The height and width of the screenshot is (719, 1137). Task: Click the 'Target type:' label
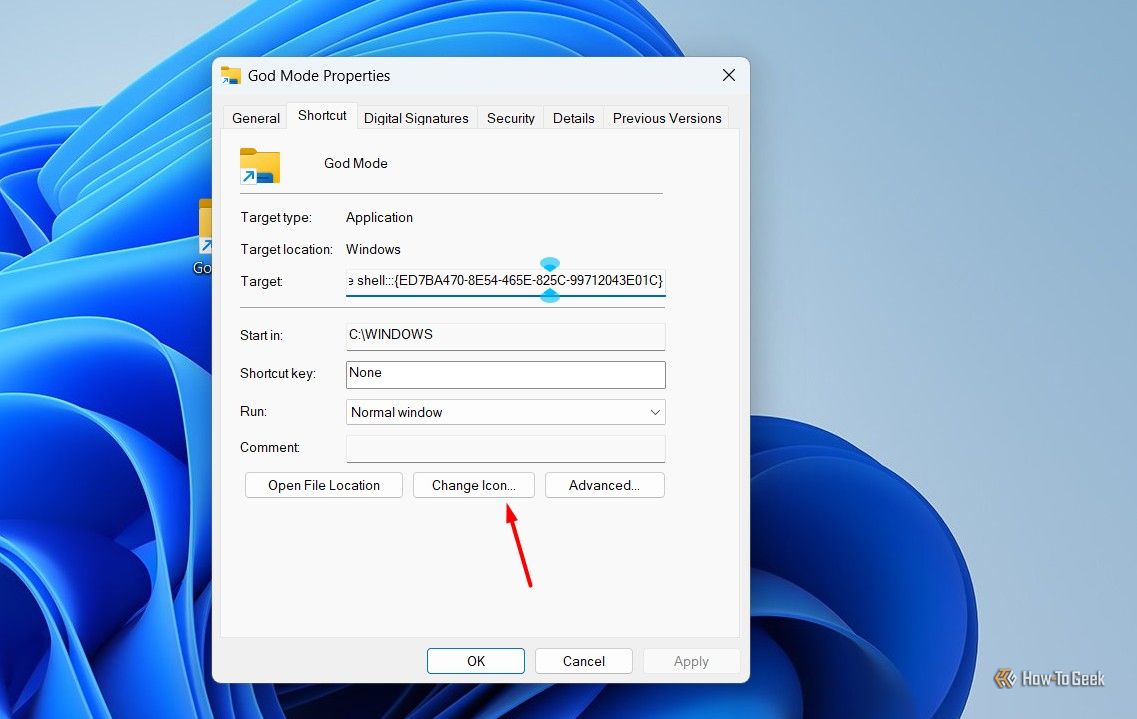tap(276, 217)
